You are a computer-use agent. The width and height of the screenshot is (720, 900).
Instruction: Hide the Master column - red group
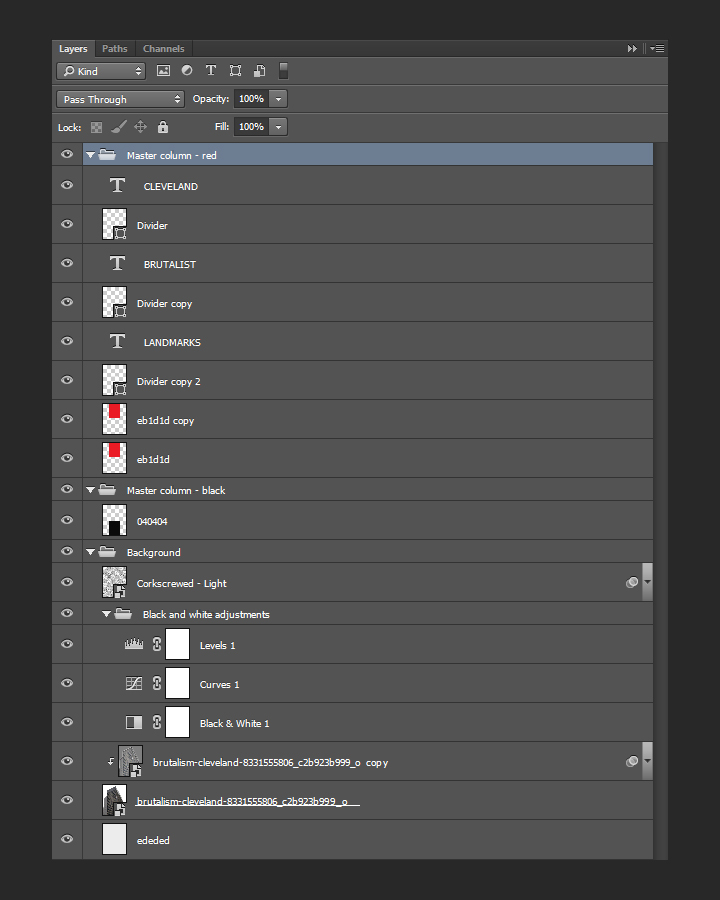pyautogui.click(x=67, y=154)
